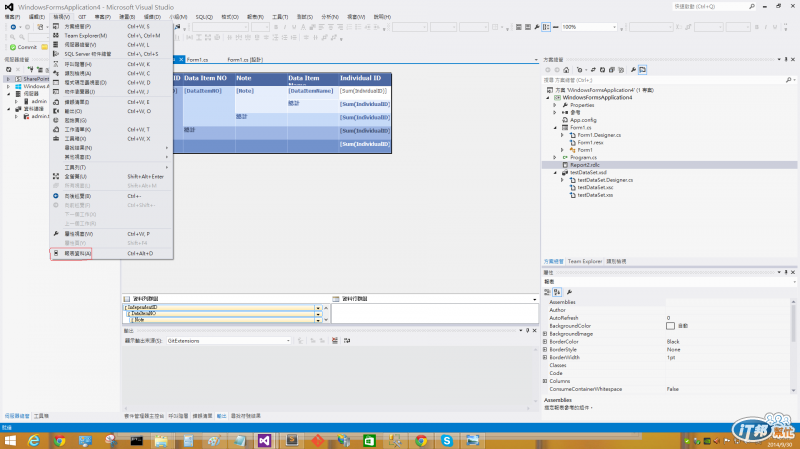Click the Individual ID column header
The height and width of the screenshot is (449, 800).
[365, 79]
